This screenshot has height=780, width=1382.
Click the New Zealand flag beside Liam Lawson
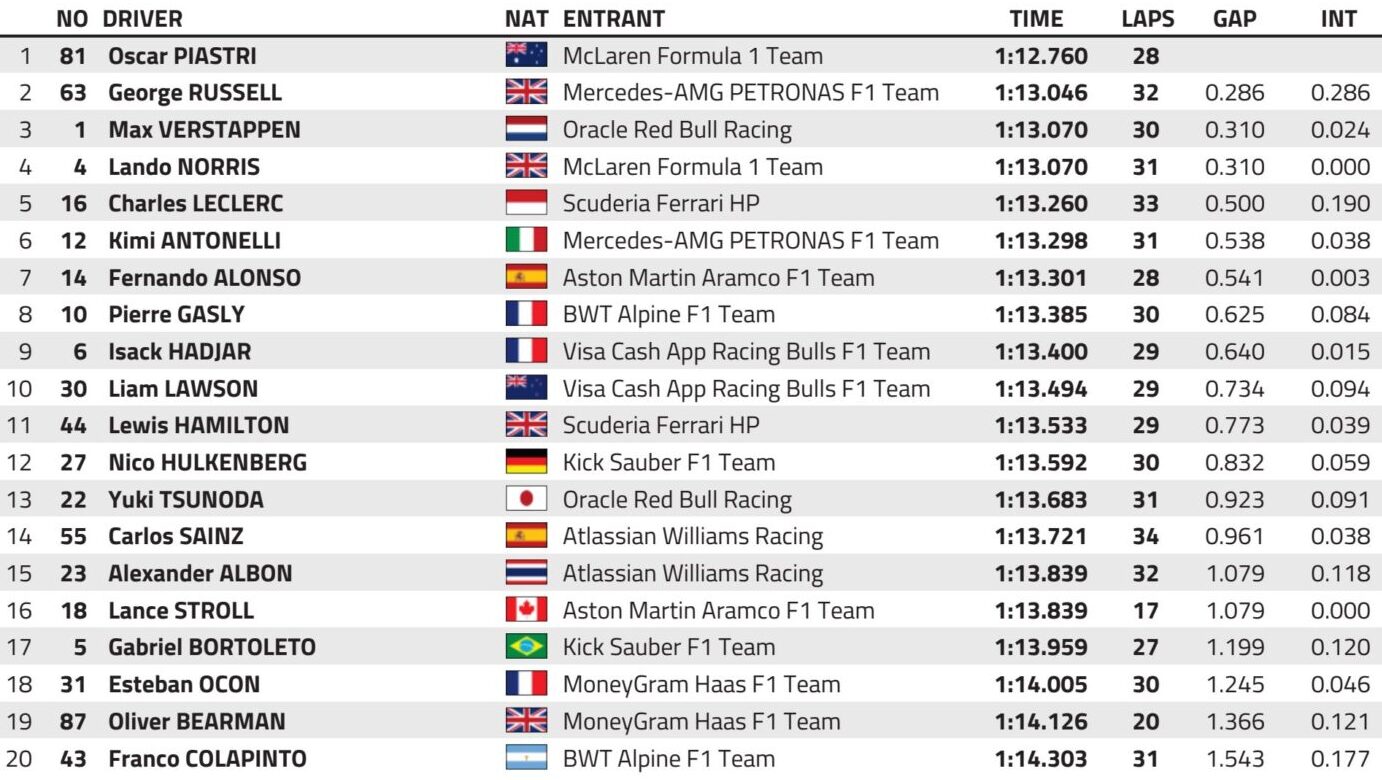(526, 388)
